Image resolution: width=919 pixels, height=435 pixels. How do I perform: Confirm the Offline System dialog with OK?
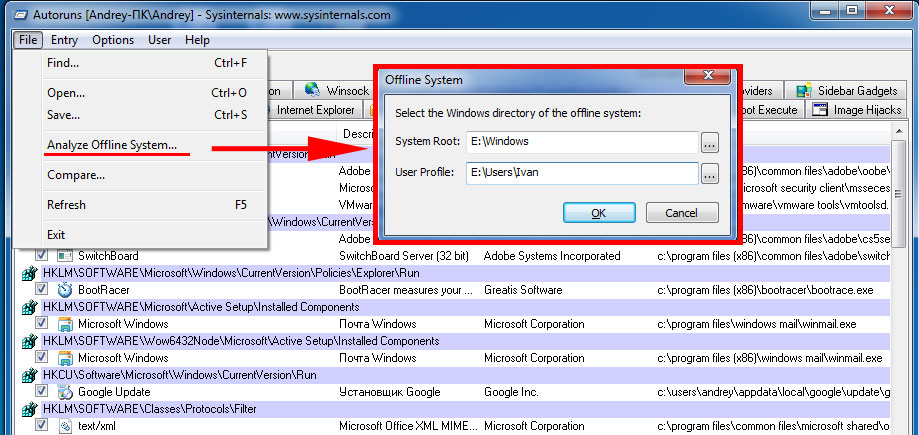598,212
